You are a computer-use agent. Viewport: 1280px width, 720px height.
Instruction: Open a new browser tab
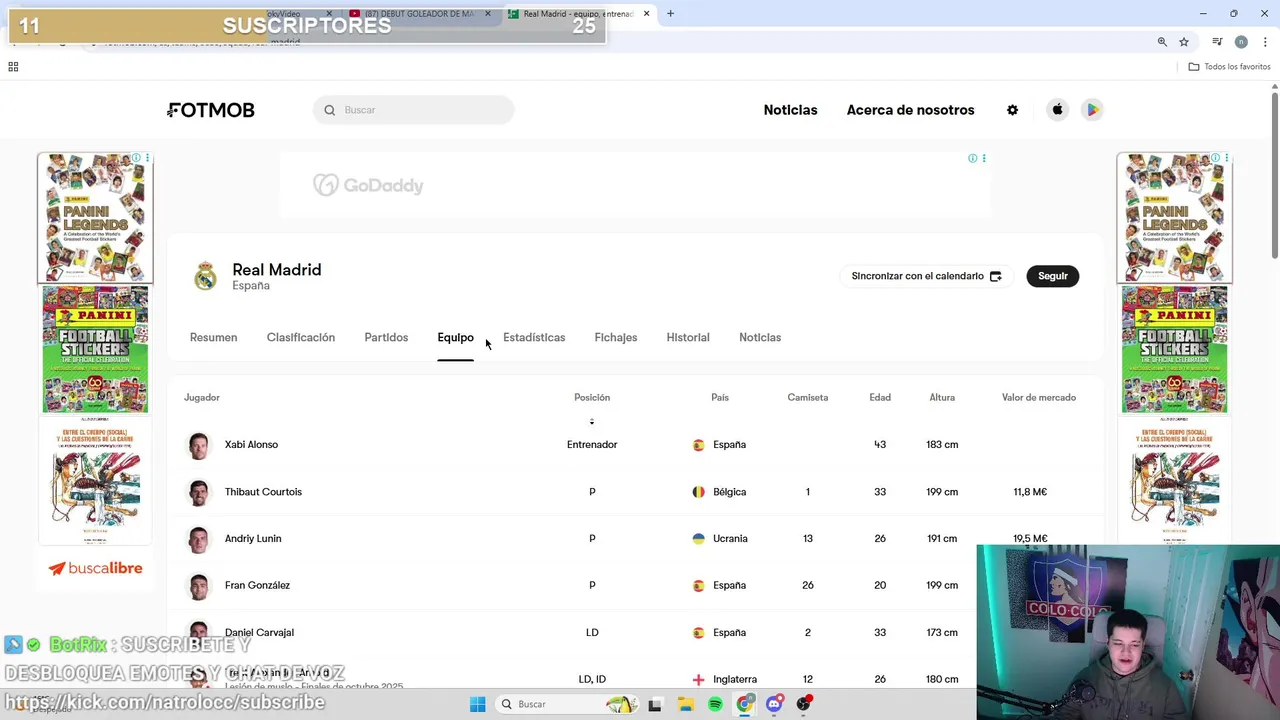click(670, 14)
